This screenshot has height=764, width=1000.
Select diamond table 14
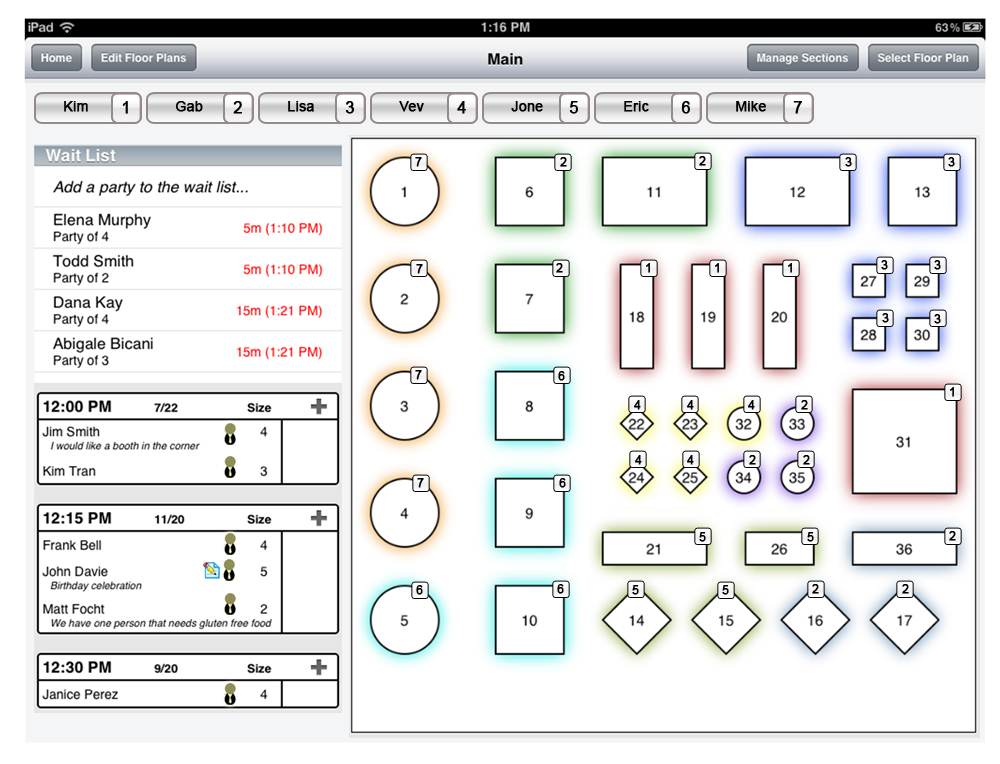636,620
